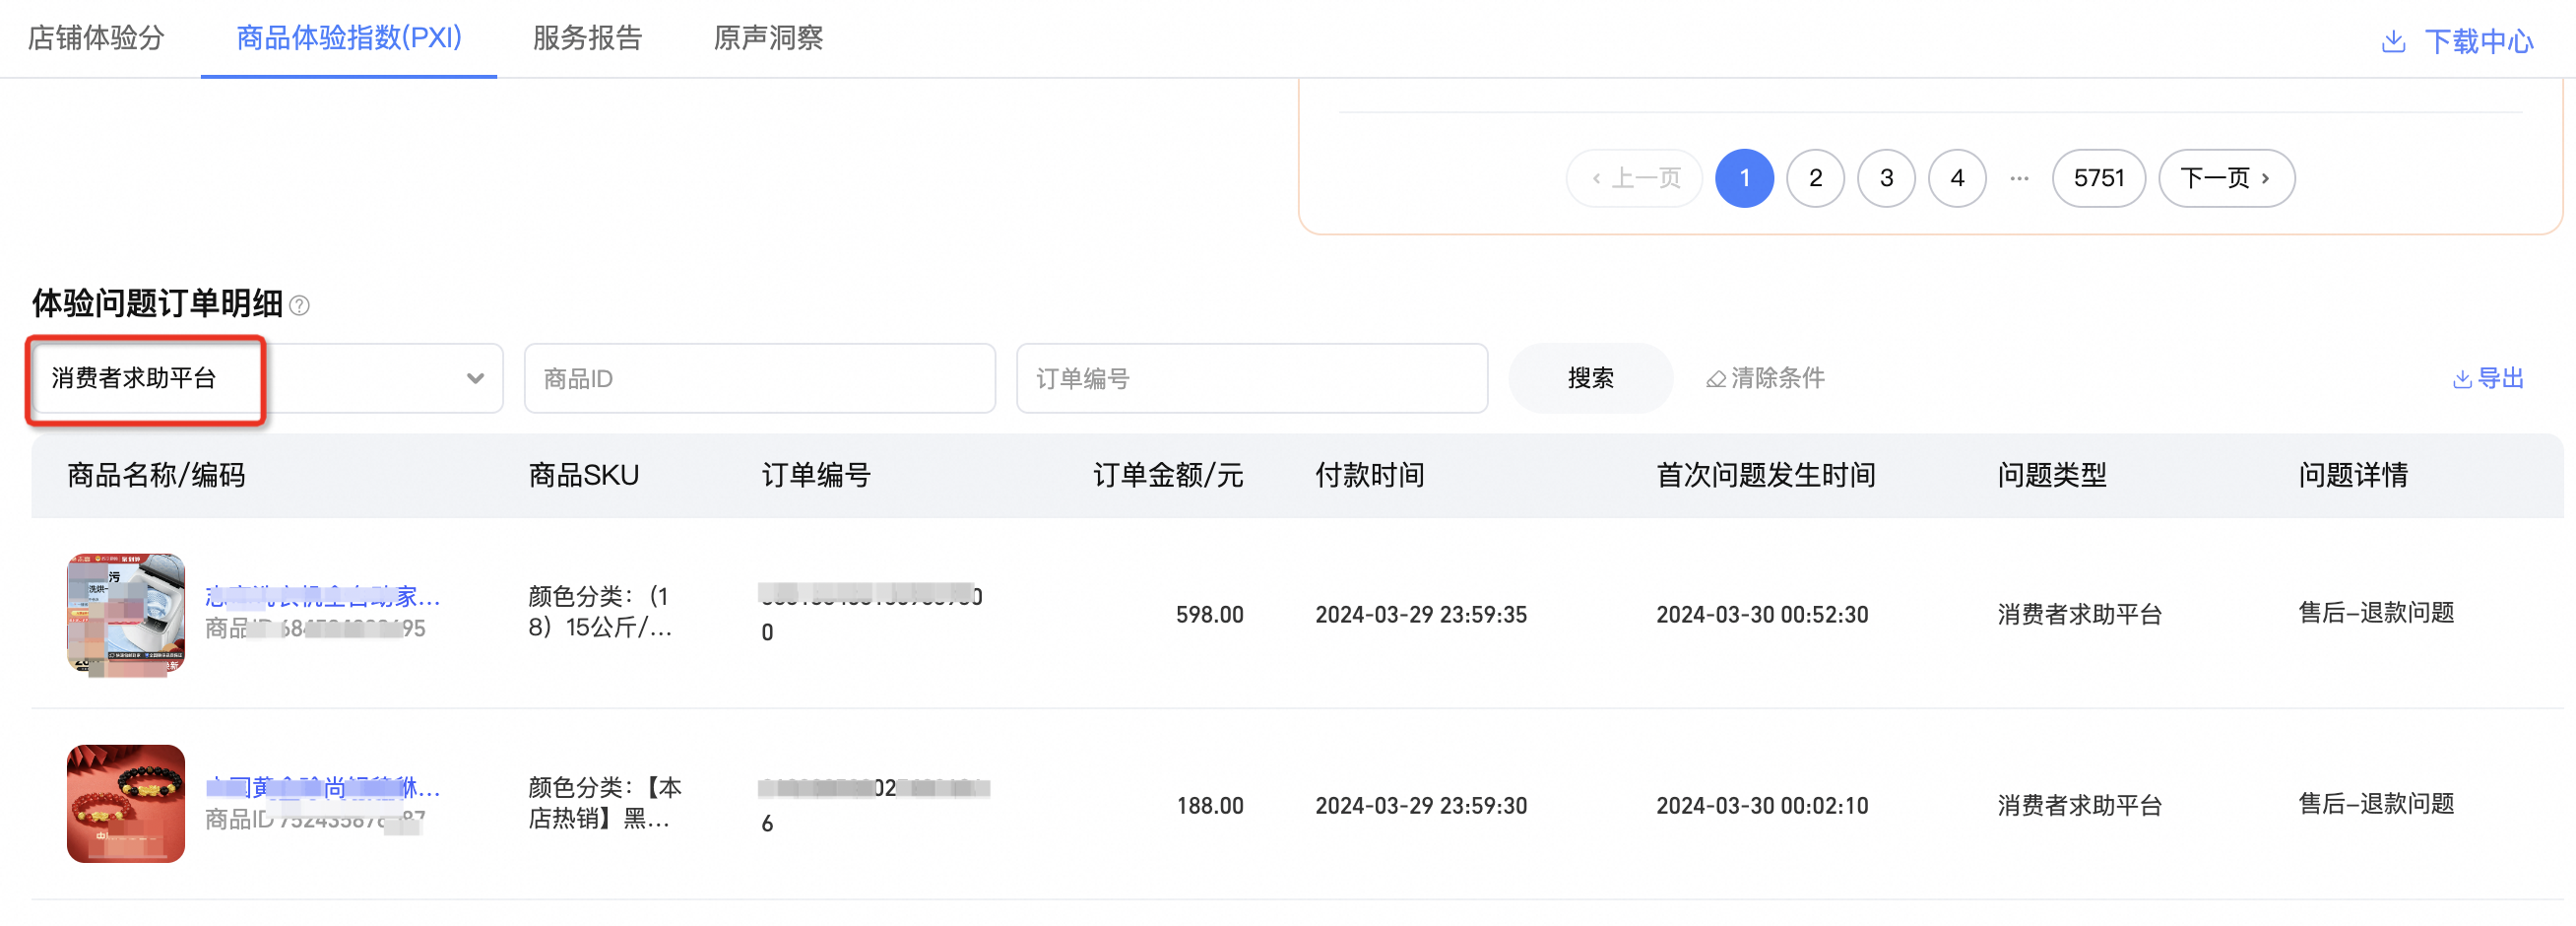This screenshot has width=2576, height=926.
Task: Click the 问题详情 column header
Action: pyautogui.click(x=2353, y=475)
